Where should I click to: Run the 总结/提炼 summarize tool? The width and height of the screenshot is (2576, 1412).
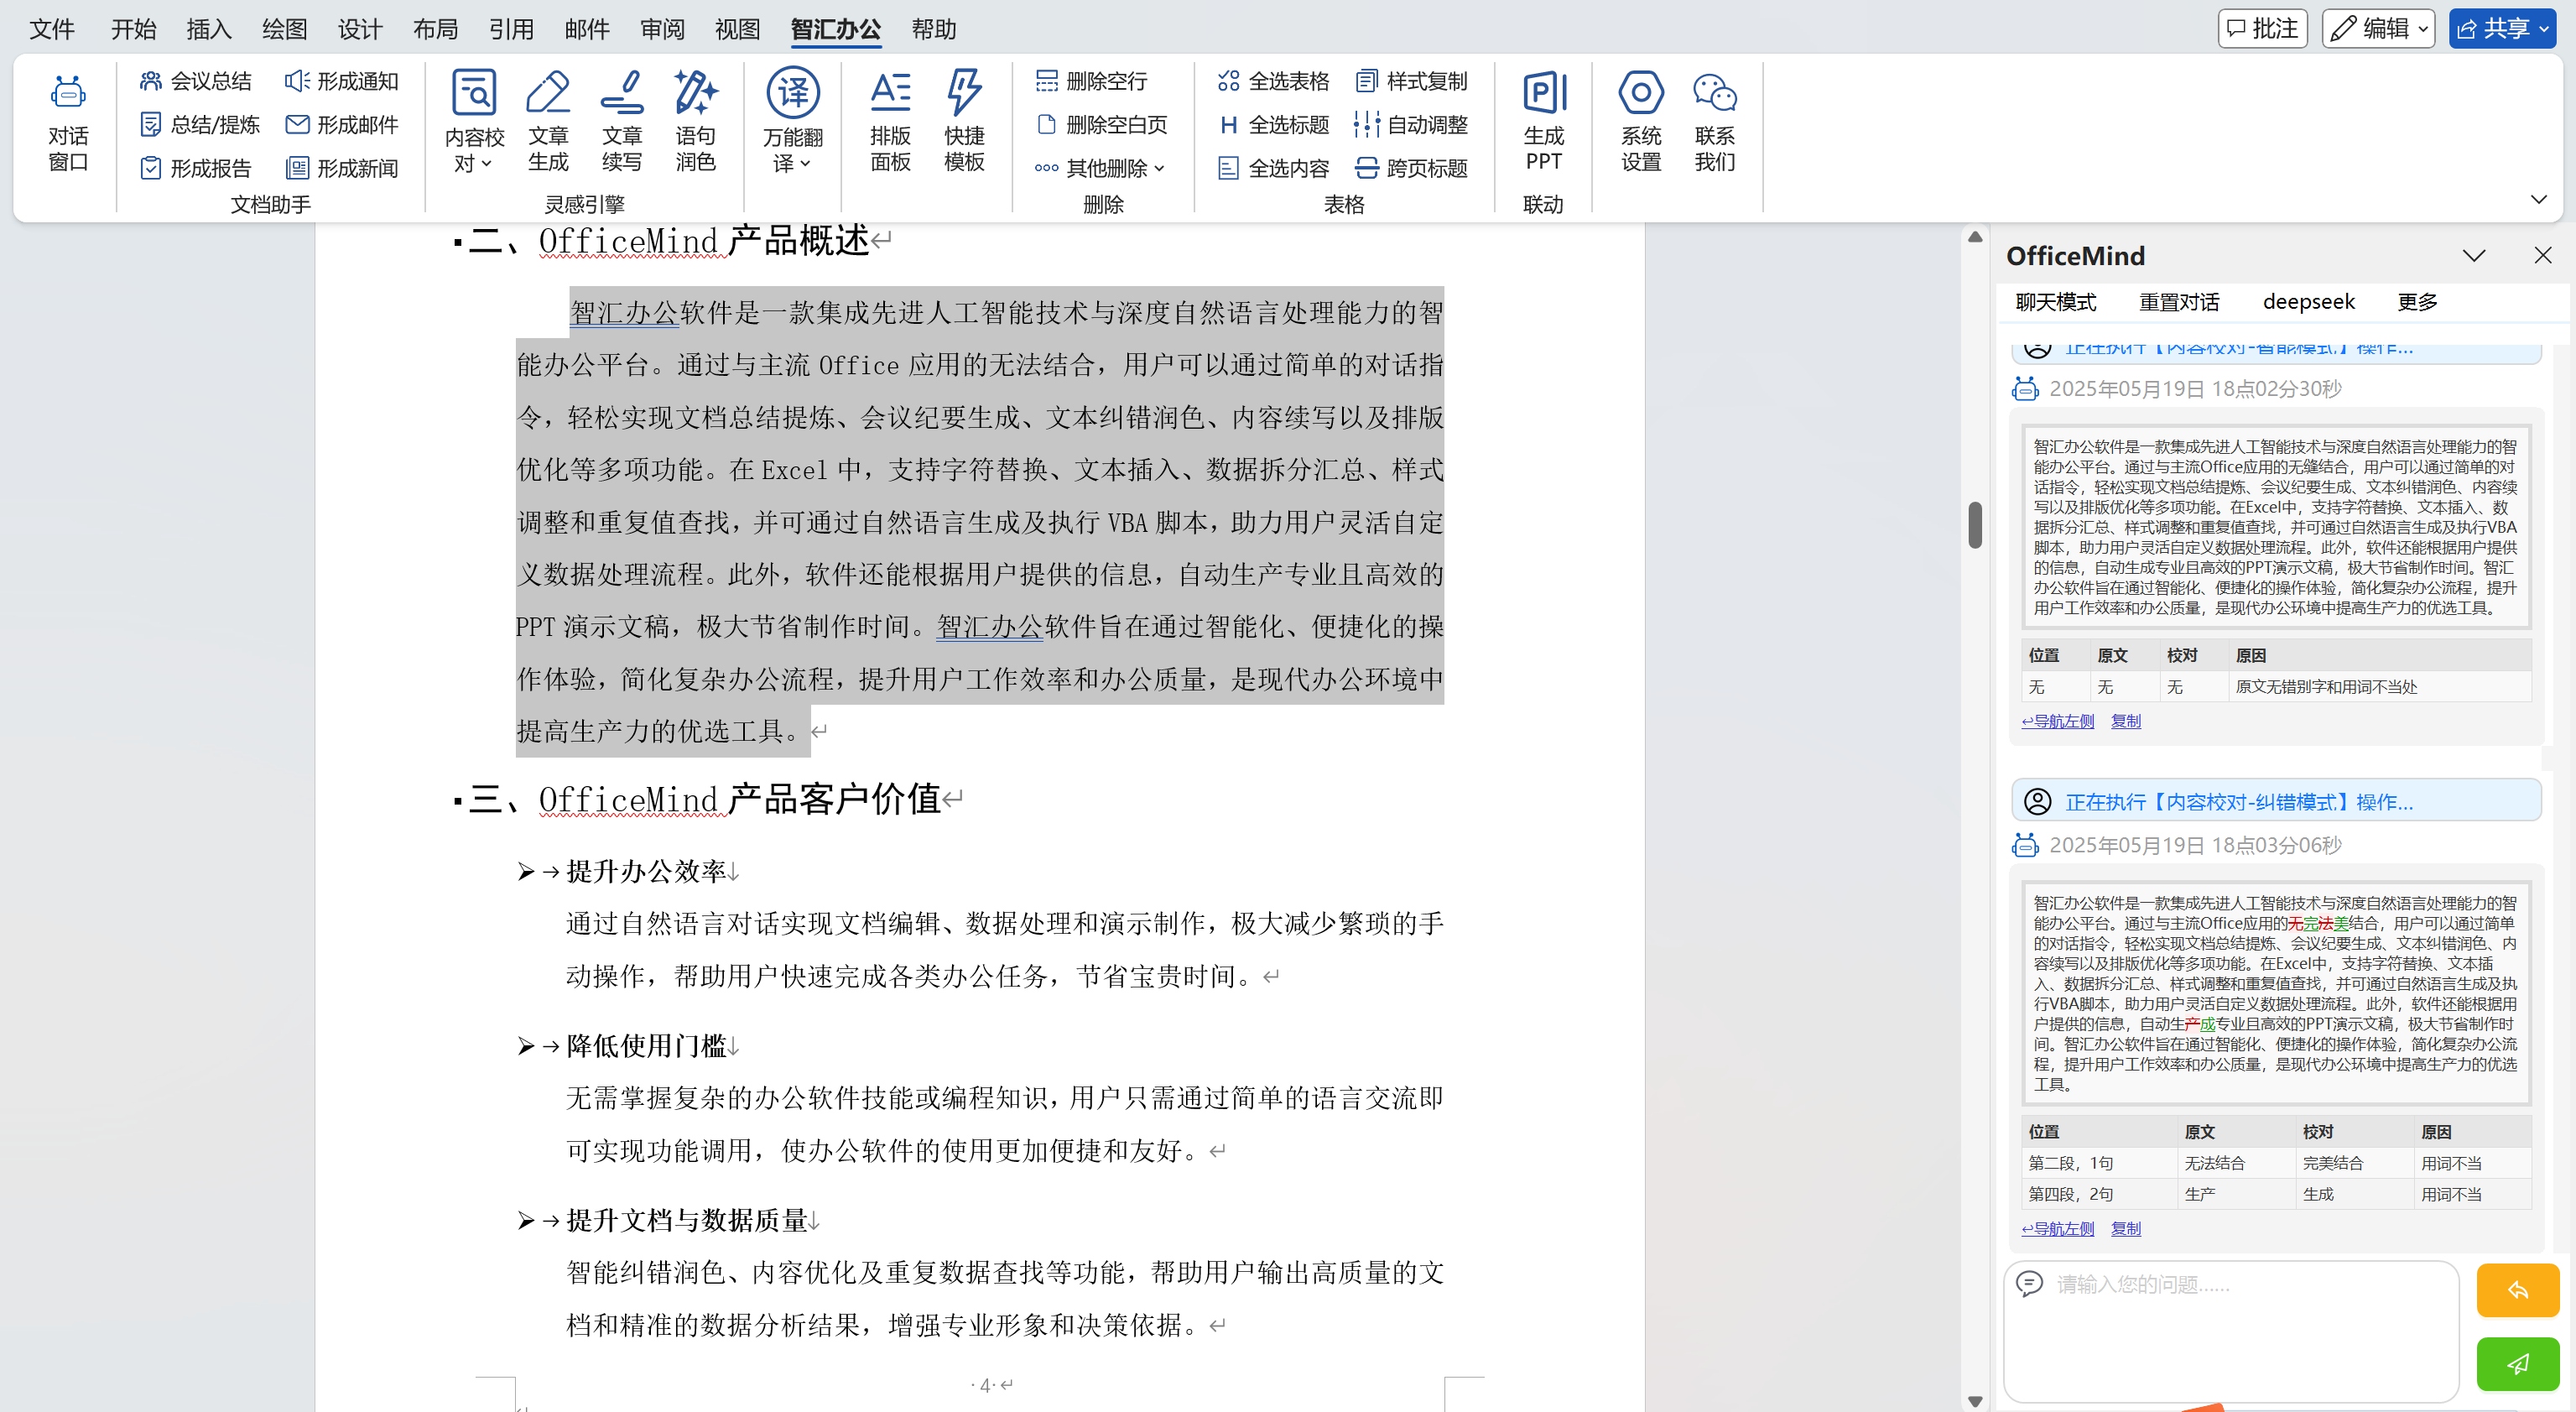199,125
